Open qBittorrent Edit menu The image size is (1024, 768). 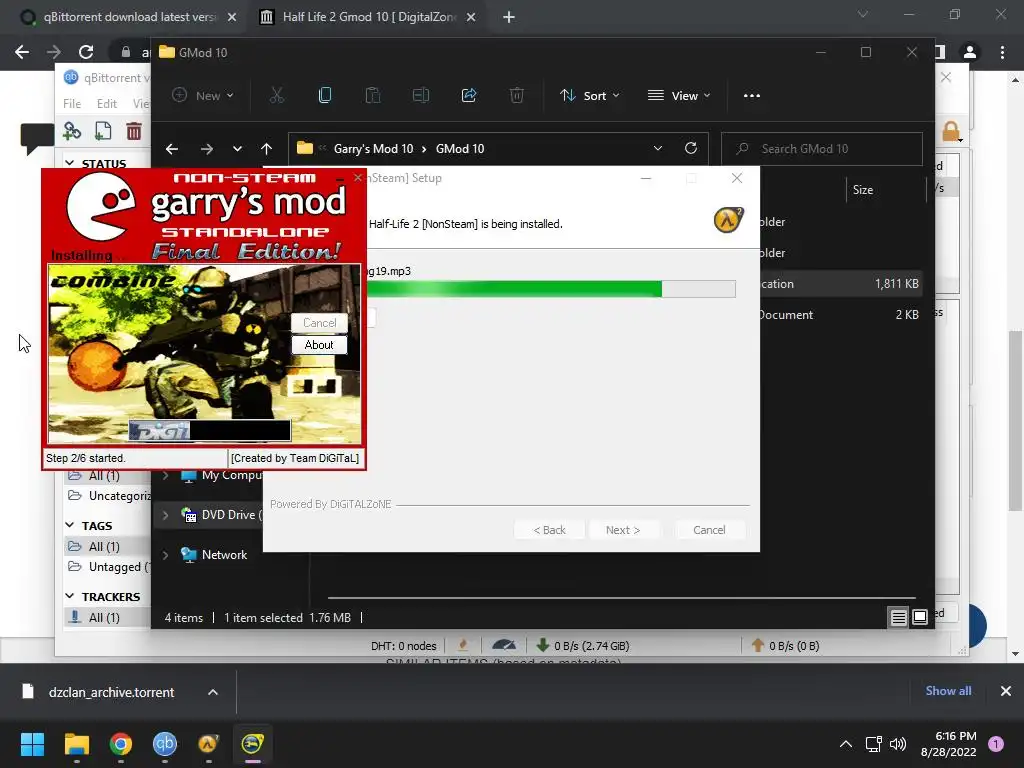[x=106, y=103]
